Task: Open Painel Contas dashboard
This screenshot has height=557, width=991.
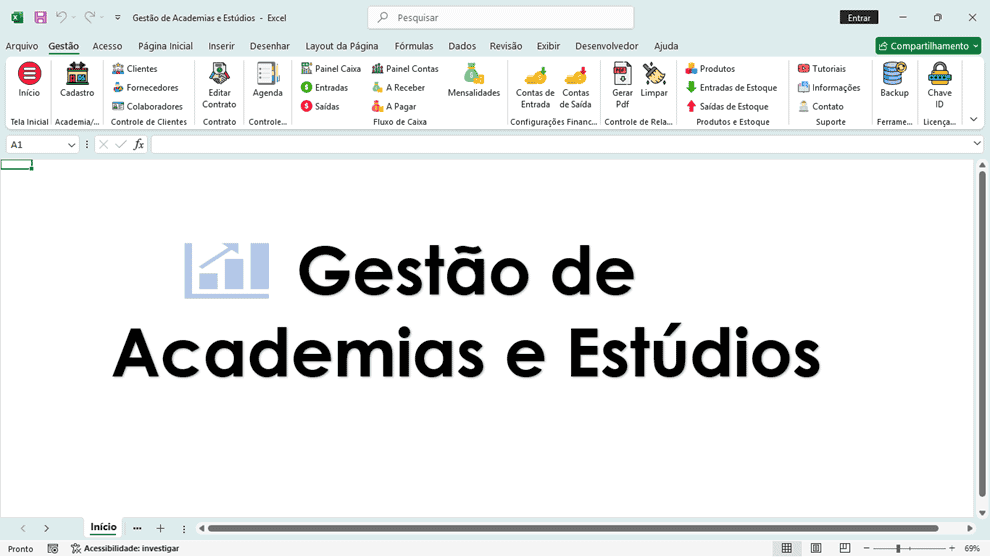Action: coord(405,68)
